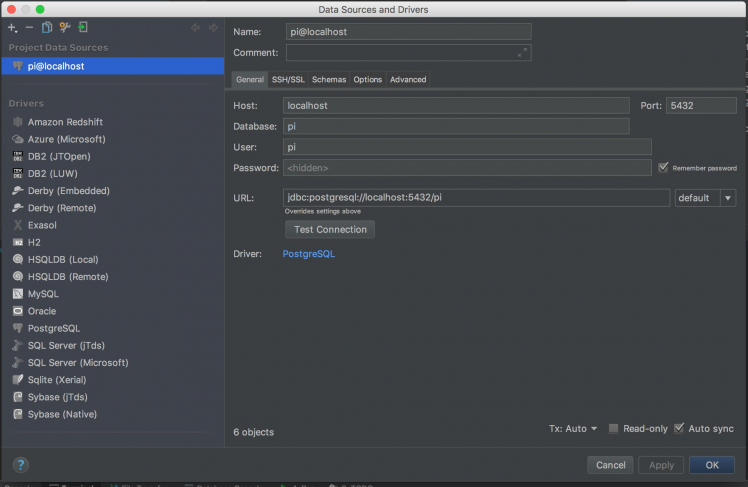Toggle the Auto sync checkbox

679,428
